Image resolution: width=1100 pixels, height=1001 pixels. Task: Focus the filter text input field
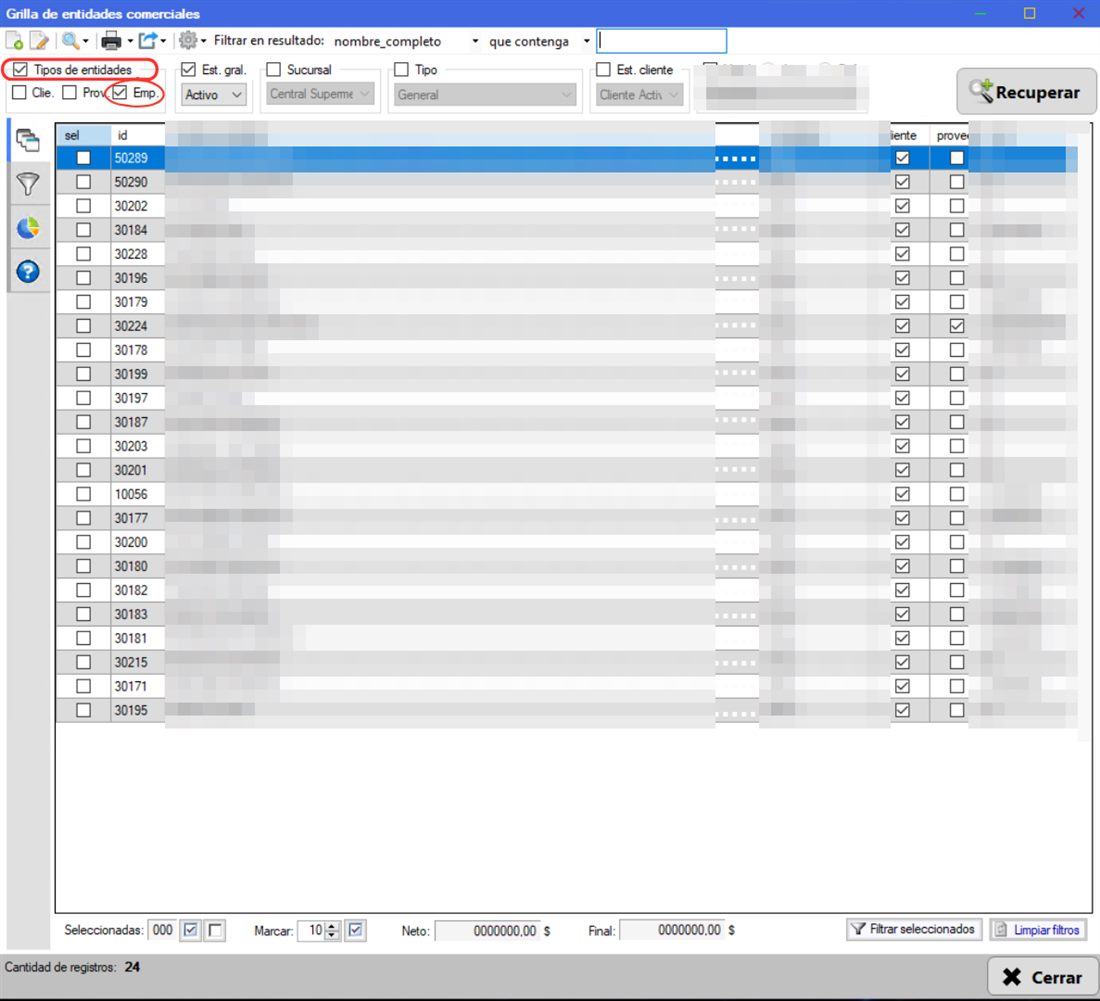pos(662,41)
